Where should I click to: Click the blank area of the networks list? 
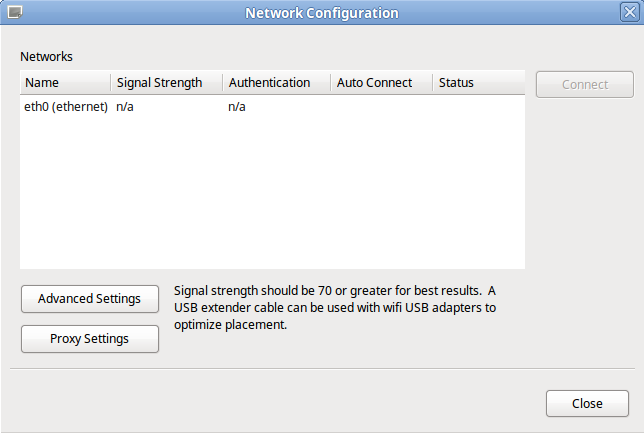click(272, 200)
